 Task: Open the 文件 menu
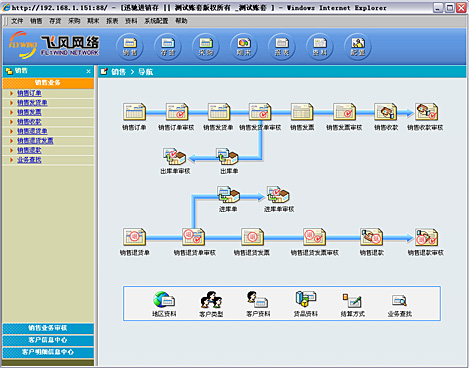coord(17,21)
